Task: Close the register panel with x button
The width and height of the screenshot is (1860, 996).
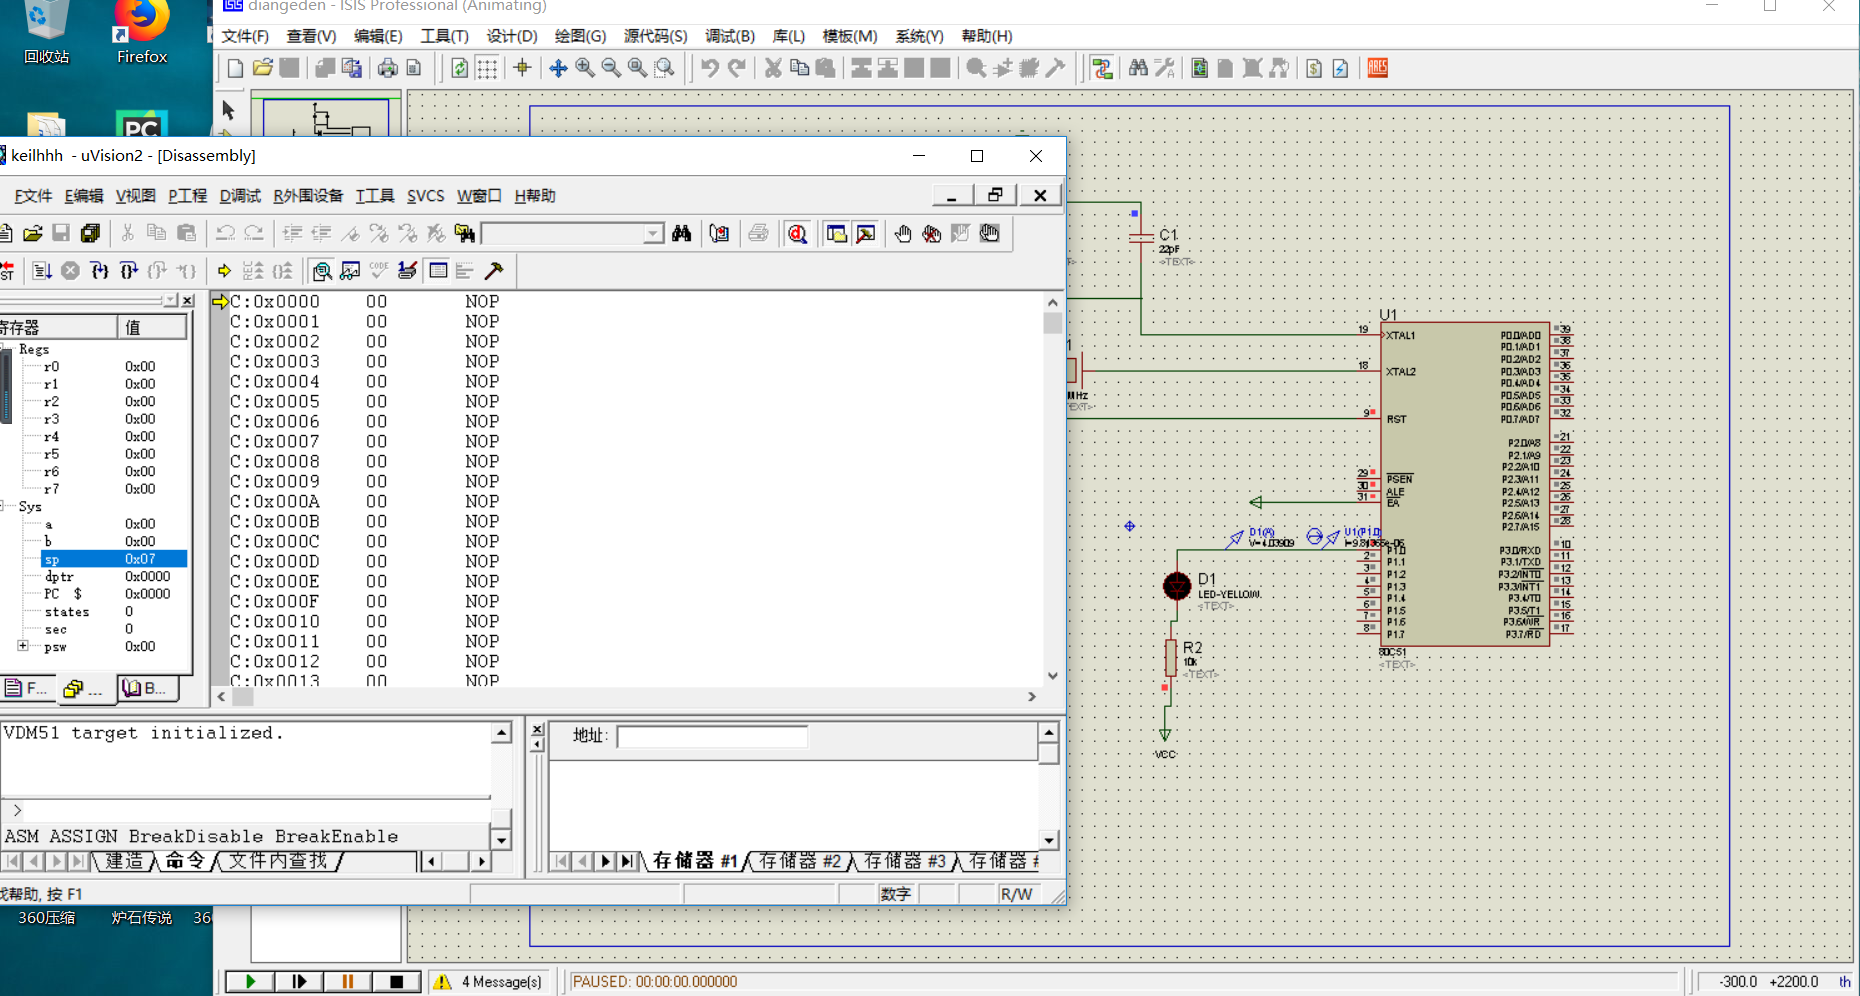Action: 188,301
